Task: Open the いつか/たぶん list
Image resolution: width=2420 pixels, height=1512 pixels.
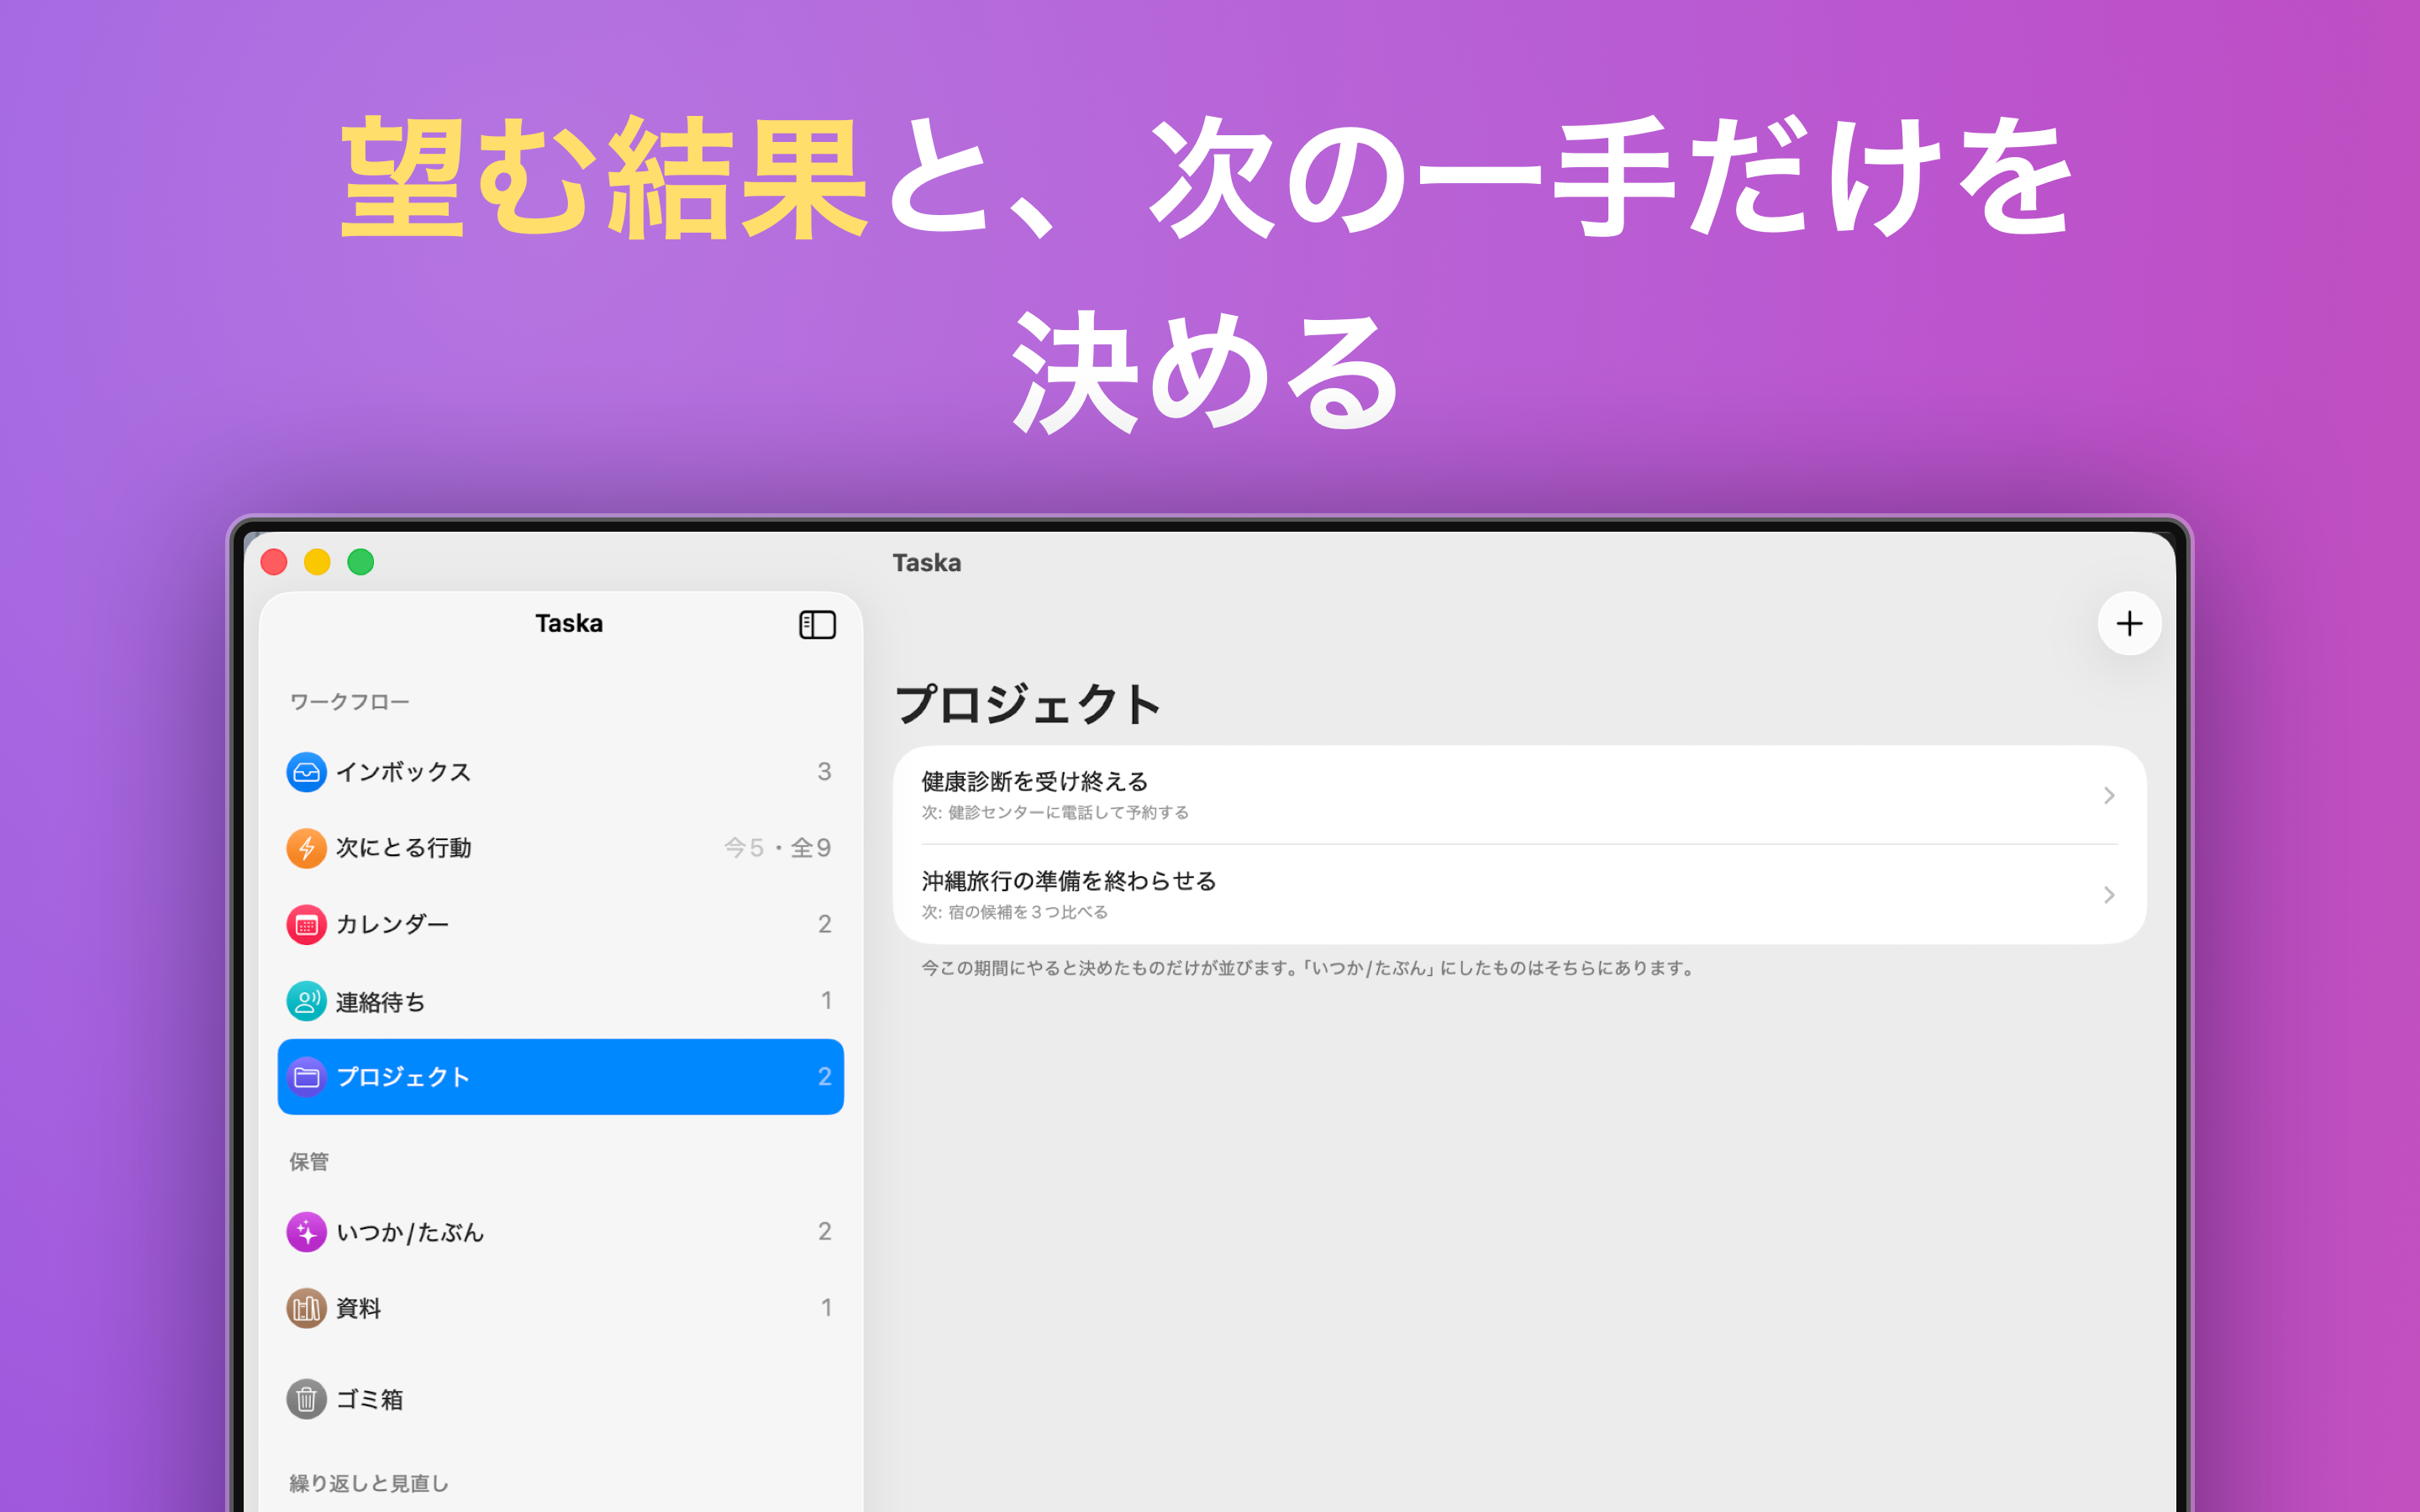Action: coord(560,1232)
